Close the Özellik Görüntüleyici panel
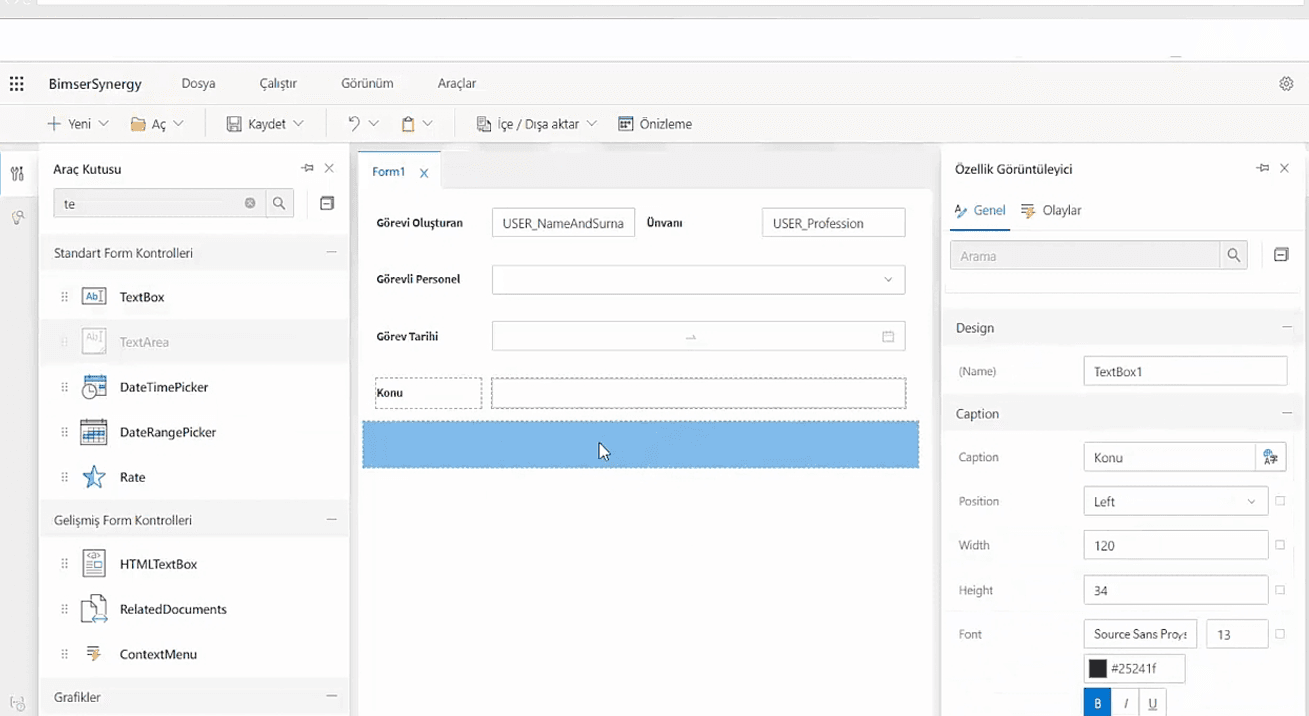Viewport: 1309px width, 716px height. pos(1285,168)
